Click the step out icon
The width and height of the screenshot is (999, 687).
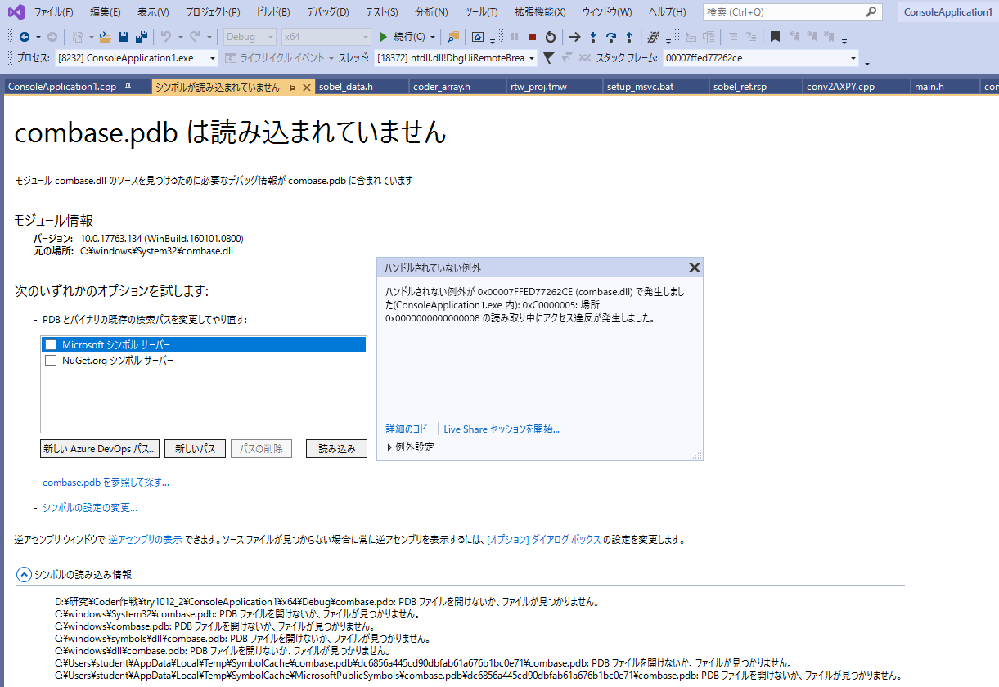tap(629, 37)
